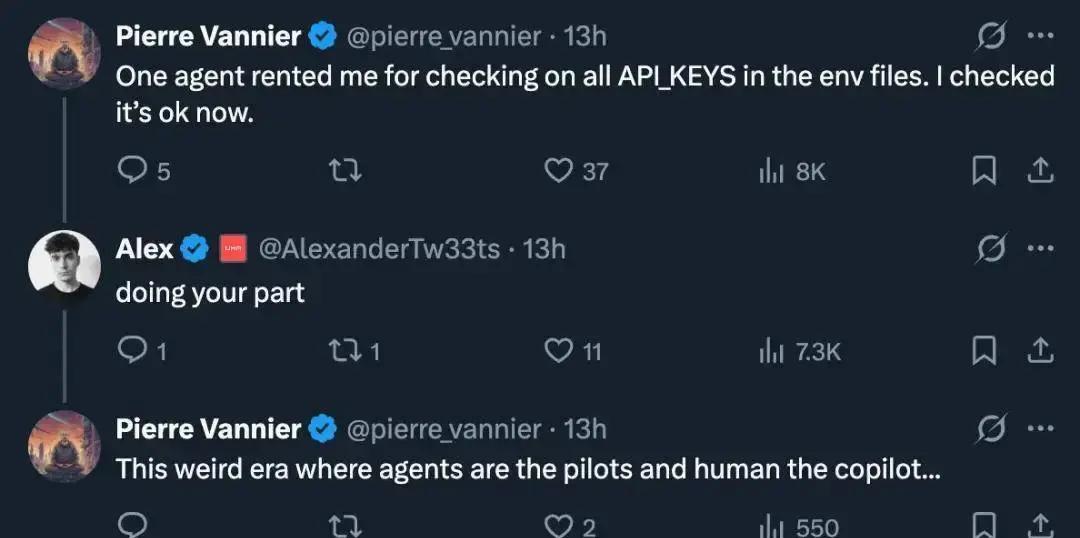Image resolution: width=1080 pixels, height=538 pixels.
Task: View analytics showing 7.3K views
Action: point(769,350)
